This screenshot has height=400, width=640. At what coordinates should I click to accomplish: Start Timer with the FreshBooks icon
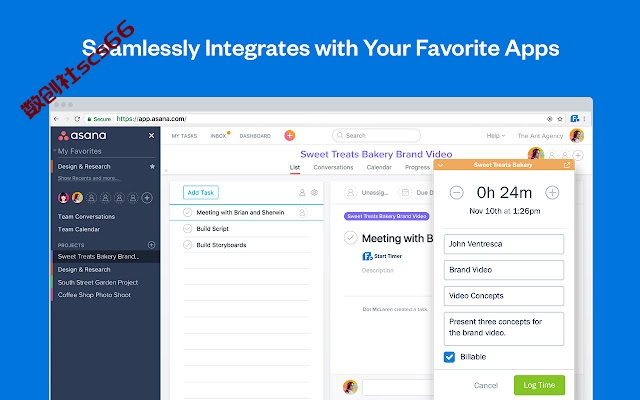(x=367, y=256)
